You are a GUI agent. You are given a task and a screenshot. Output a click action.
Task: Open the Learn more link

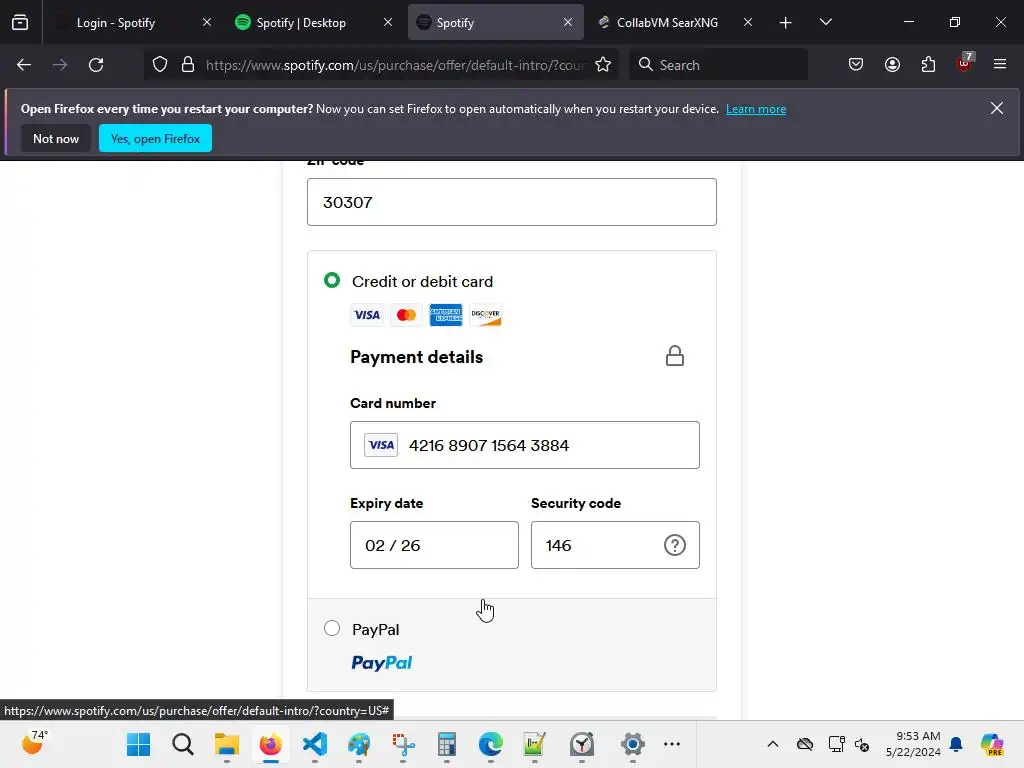(756, 109)
